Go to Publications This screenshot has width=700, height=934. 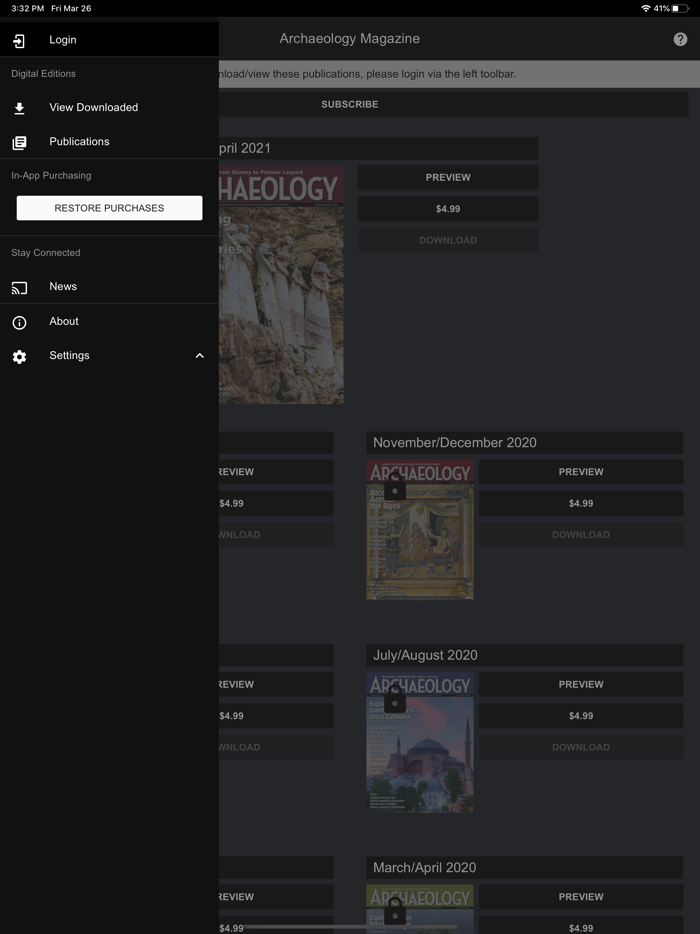coord(109,142)
